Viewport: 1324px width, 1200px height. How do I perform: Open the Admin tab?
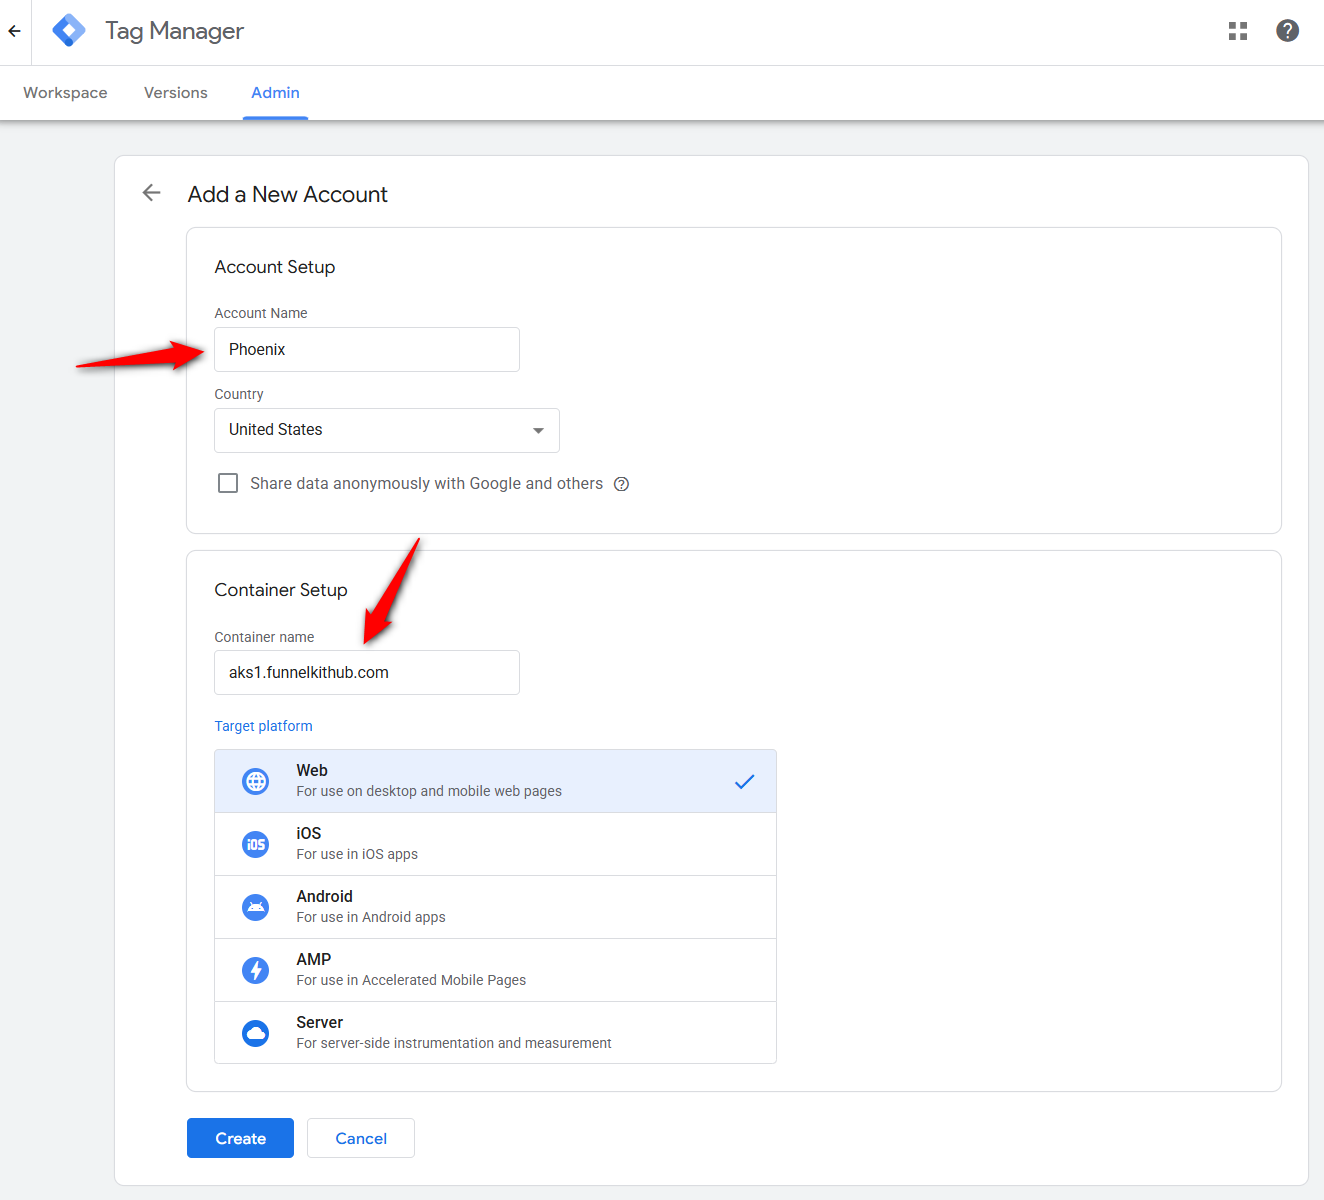275,93
